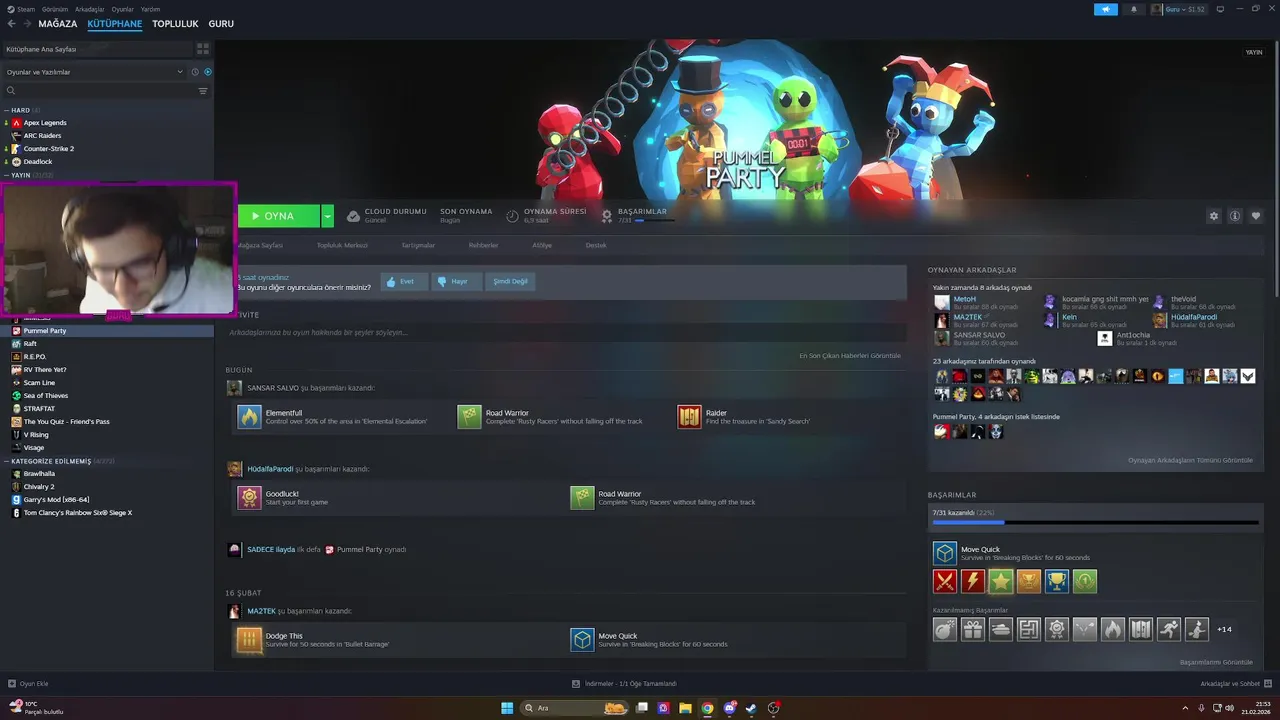Expand the Oyunlar ve Yazılımlar dropdown
This screenshot has height=720, width=1280.
(94, 72)
